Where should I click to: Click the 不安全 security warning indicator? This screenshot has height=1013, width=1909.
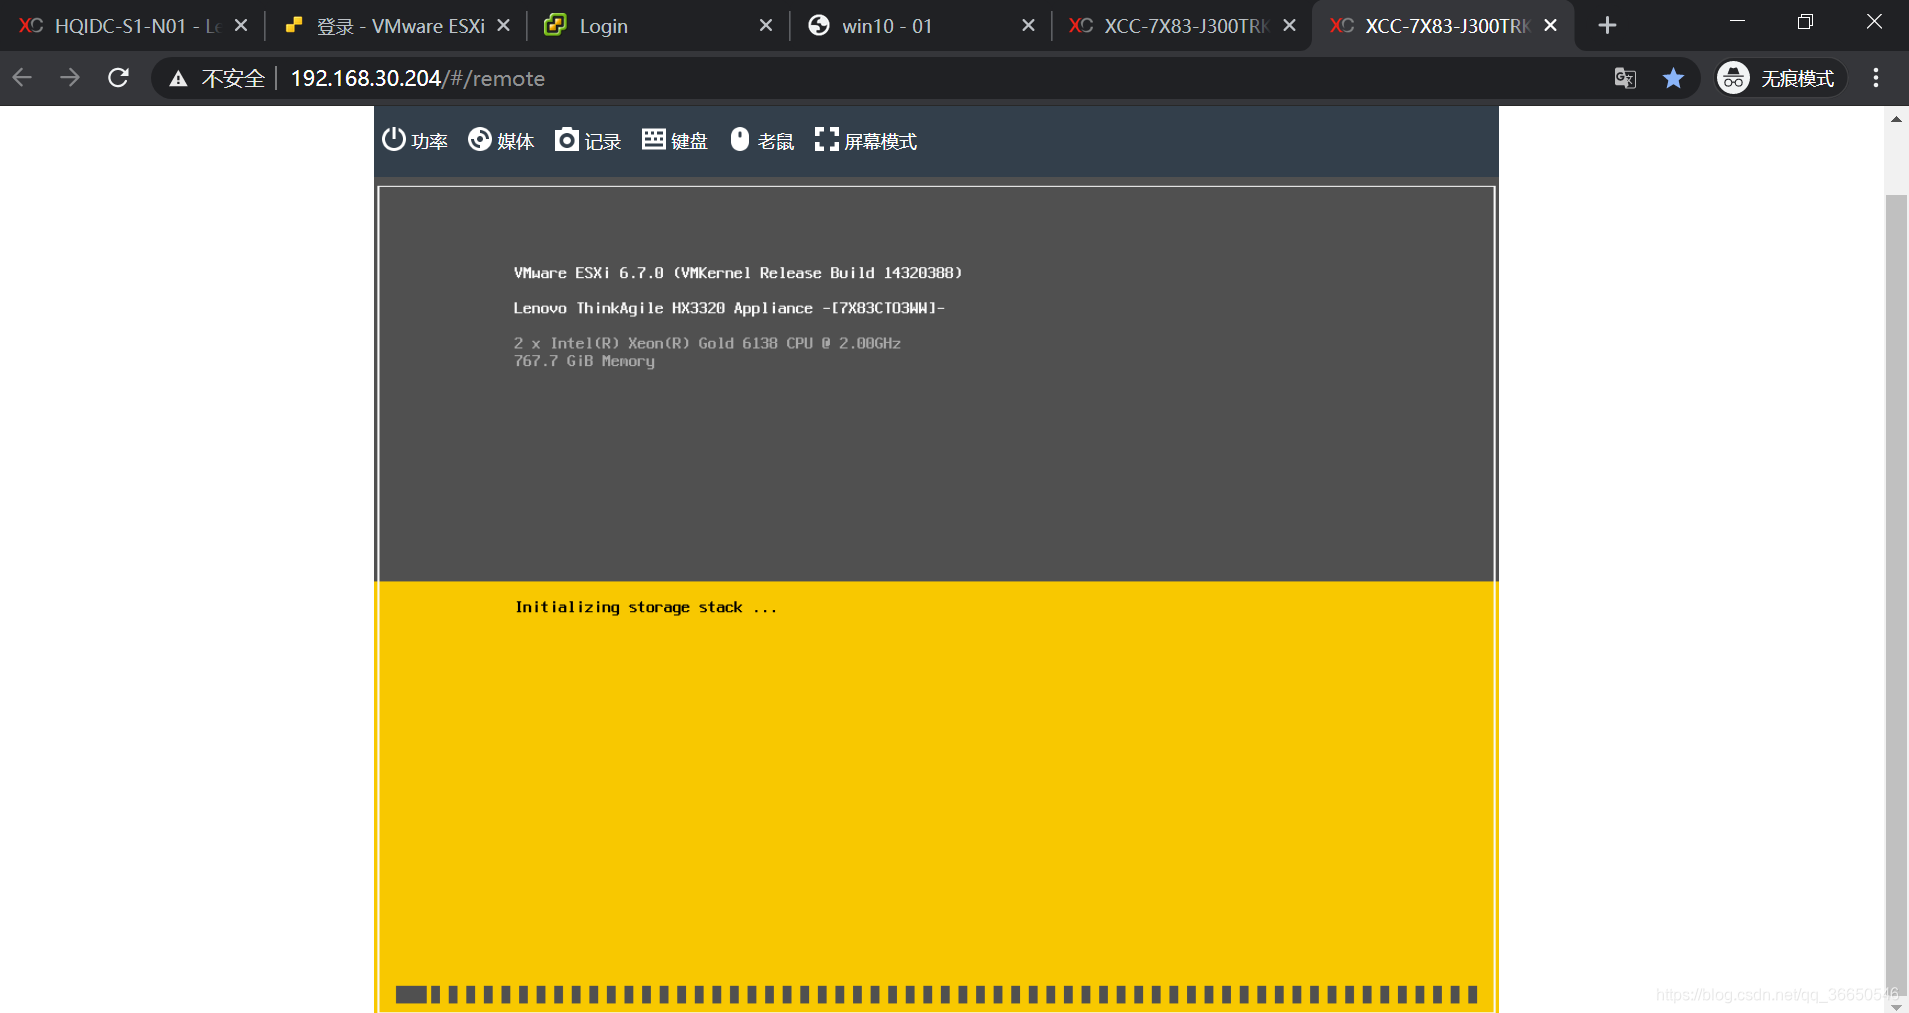[217, 78]
